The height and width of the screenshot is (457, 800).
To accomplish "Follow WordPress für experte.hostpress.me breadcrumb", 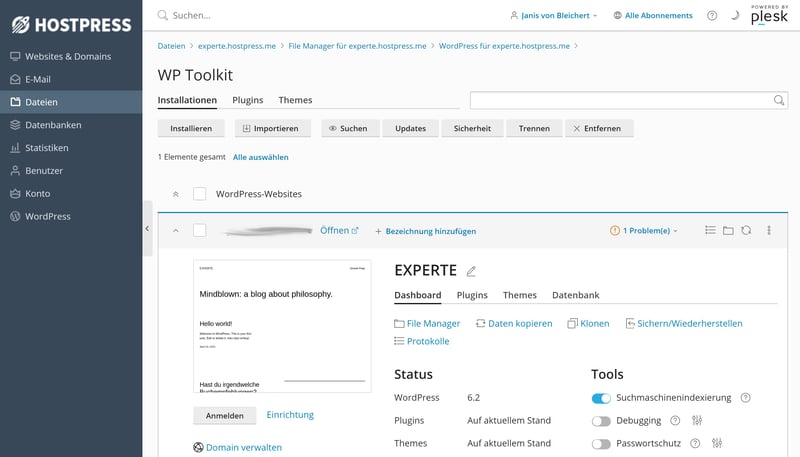I will coord(504,46).
